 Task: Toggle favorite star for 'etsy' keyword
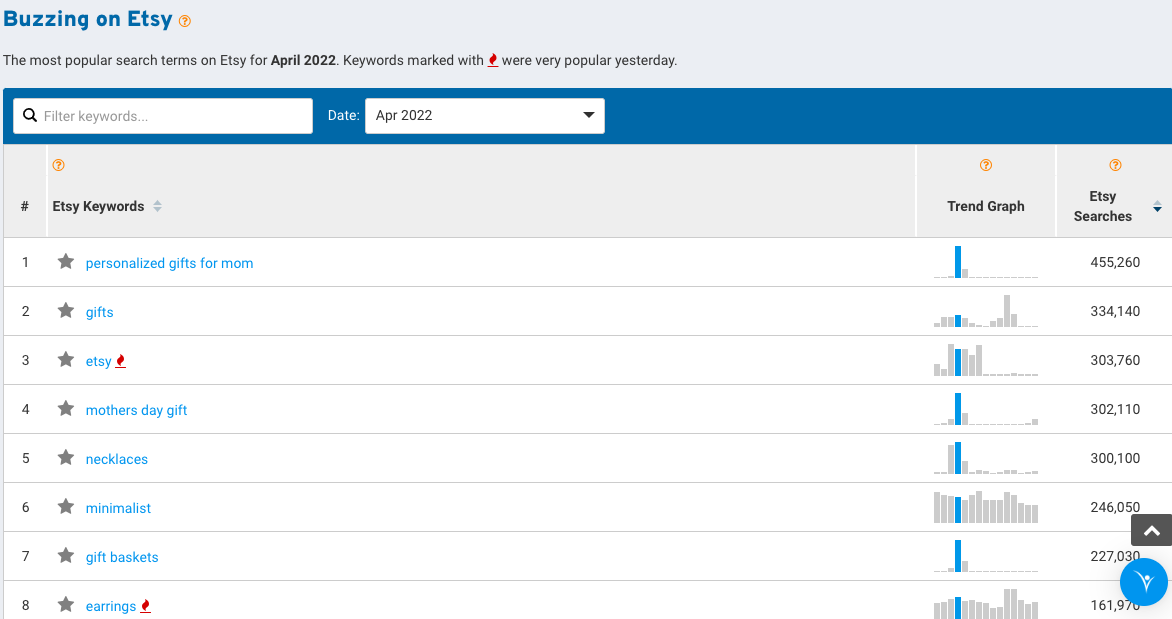[x=66, y=360]
